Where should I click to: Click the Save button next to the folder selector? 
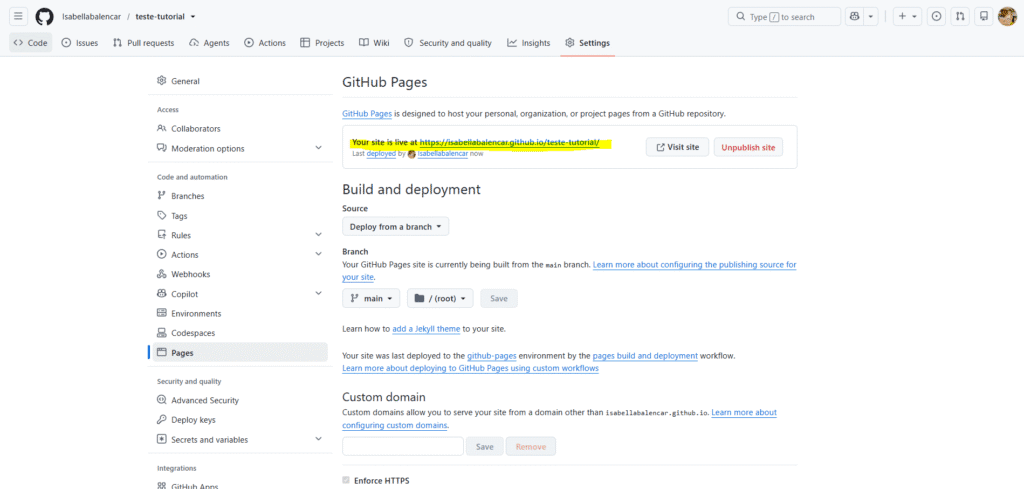499,298
